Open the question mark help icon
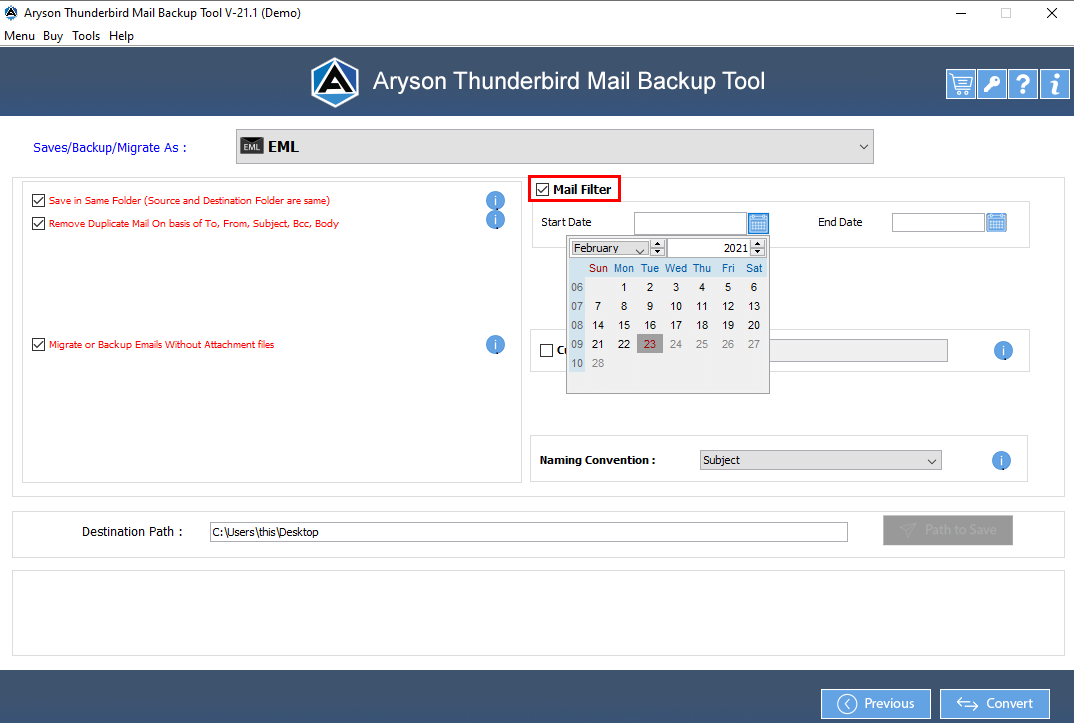Image resolution: width=1074 pixels, height=723 pixels. [x=1023, y=84]
